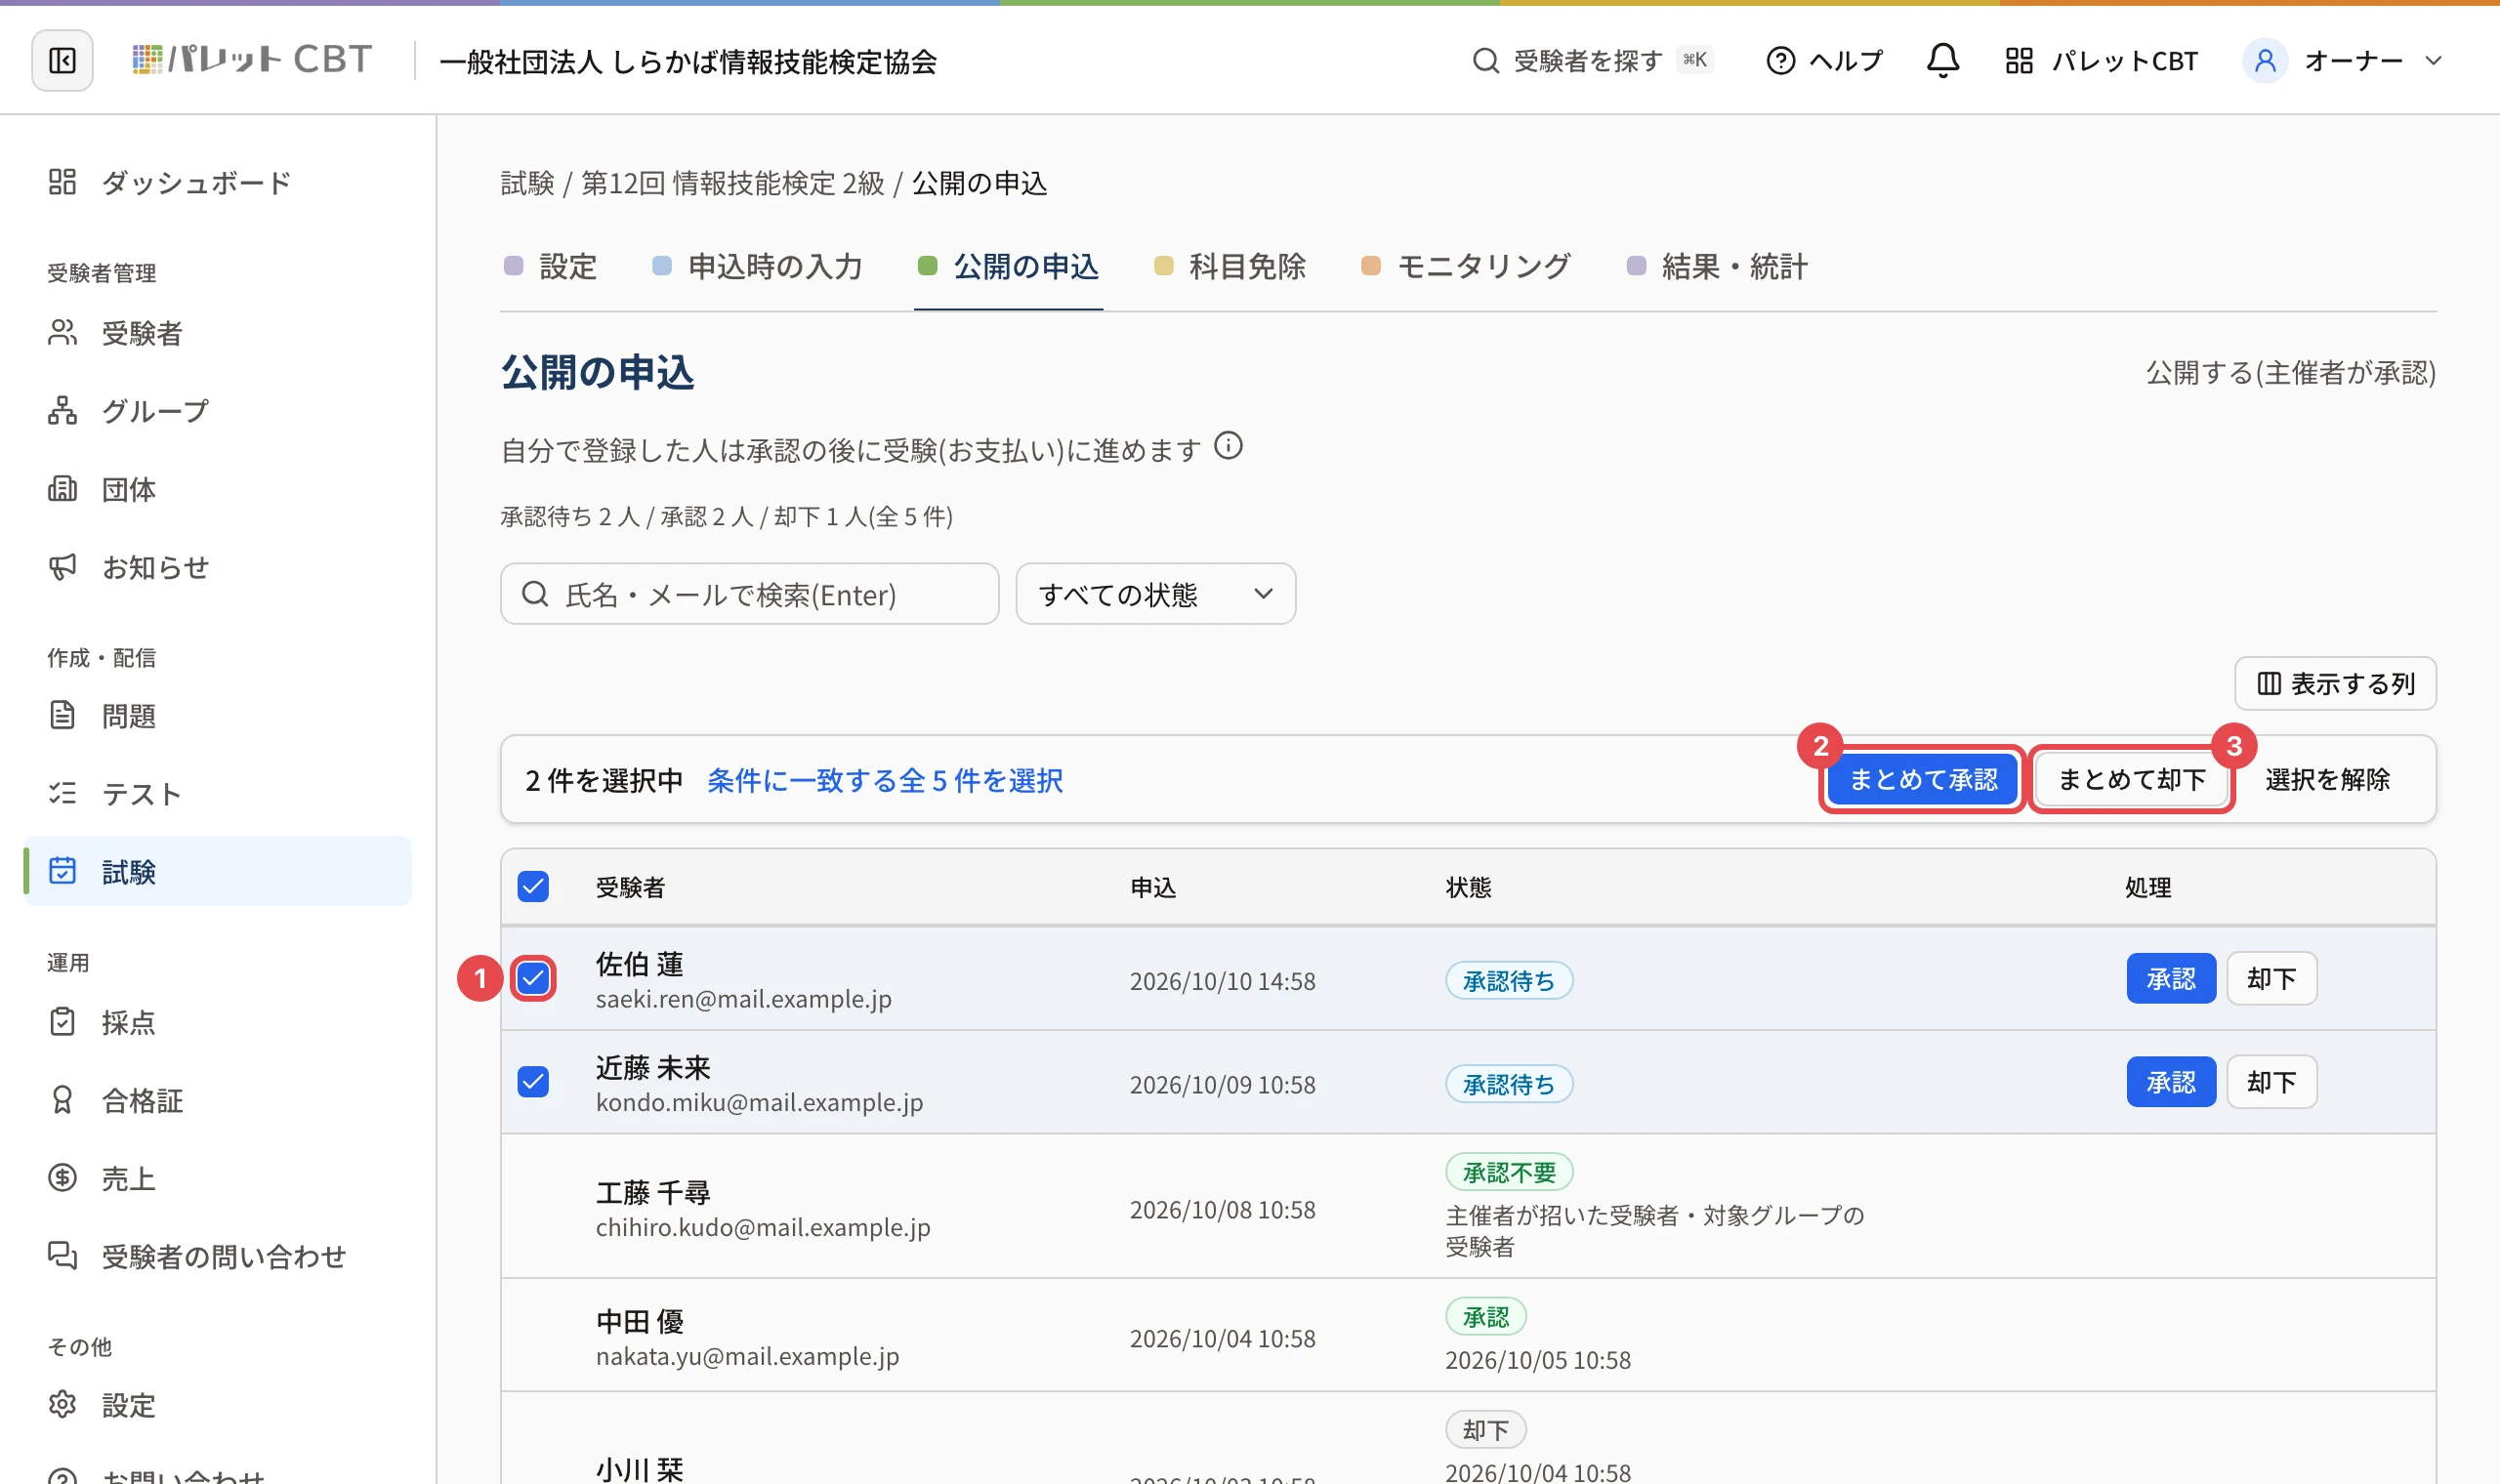Click the 承認待ち badge for 近藤 未来
Screen dimensions: 2500x1484
click(x=1509, y=1084)
